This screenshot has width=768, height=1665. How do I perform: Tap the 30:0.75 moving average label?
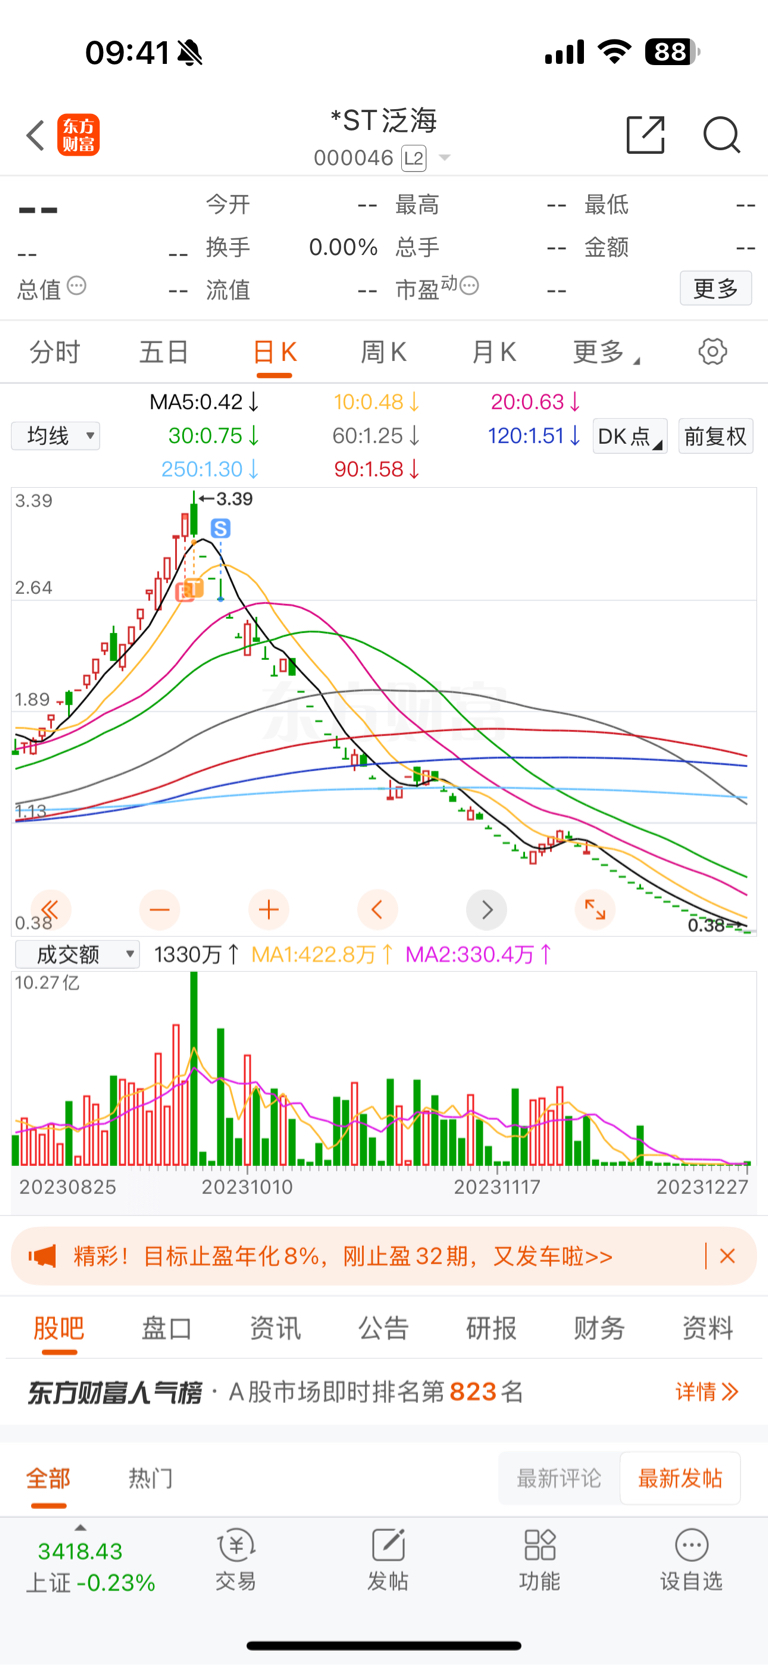coord(214,436)
